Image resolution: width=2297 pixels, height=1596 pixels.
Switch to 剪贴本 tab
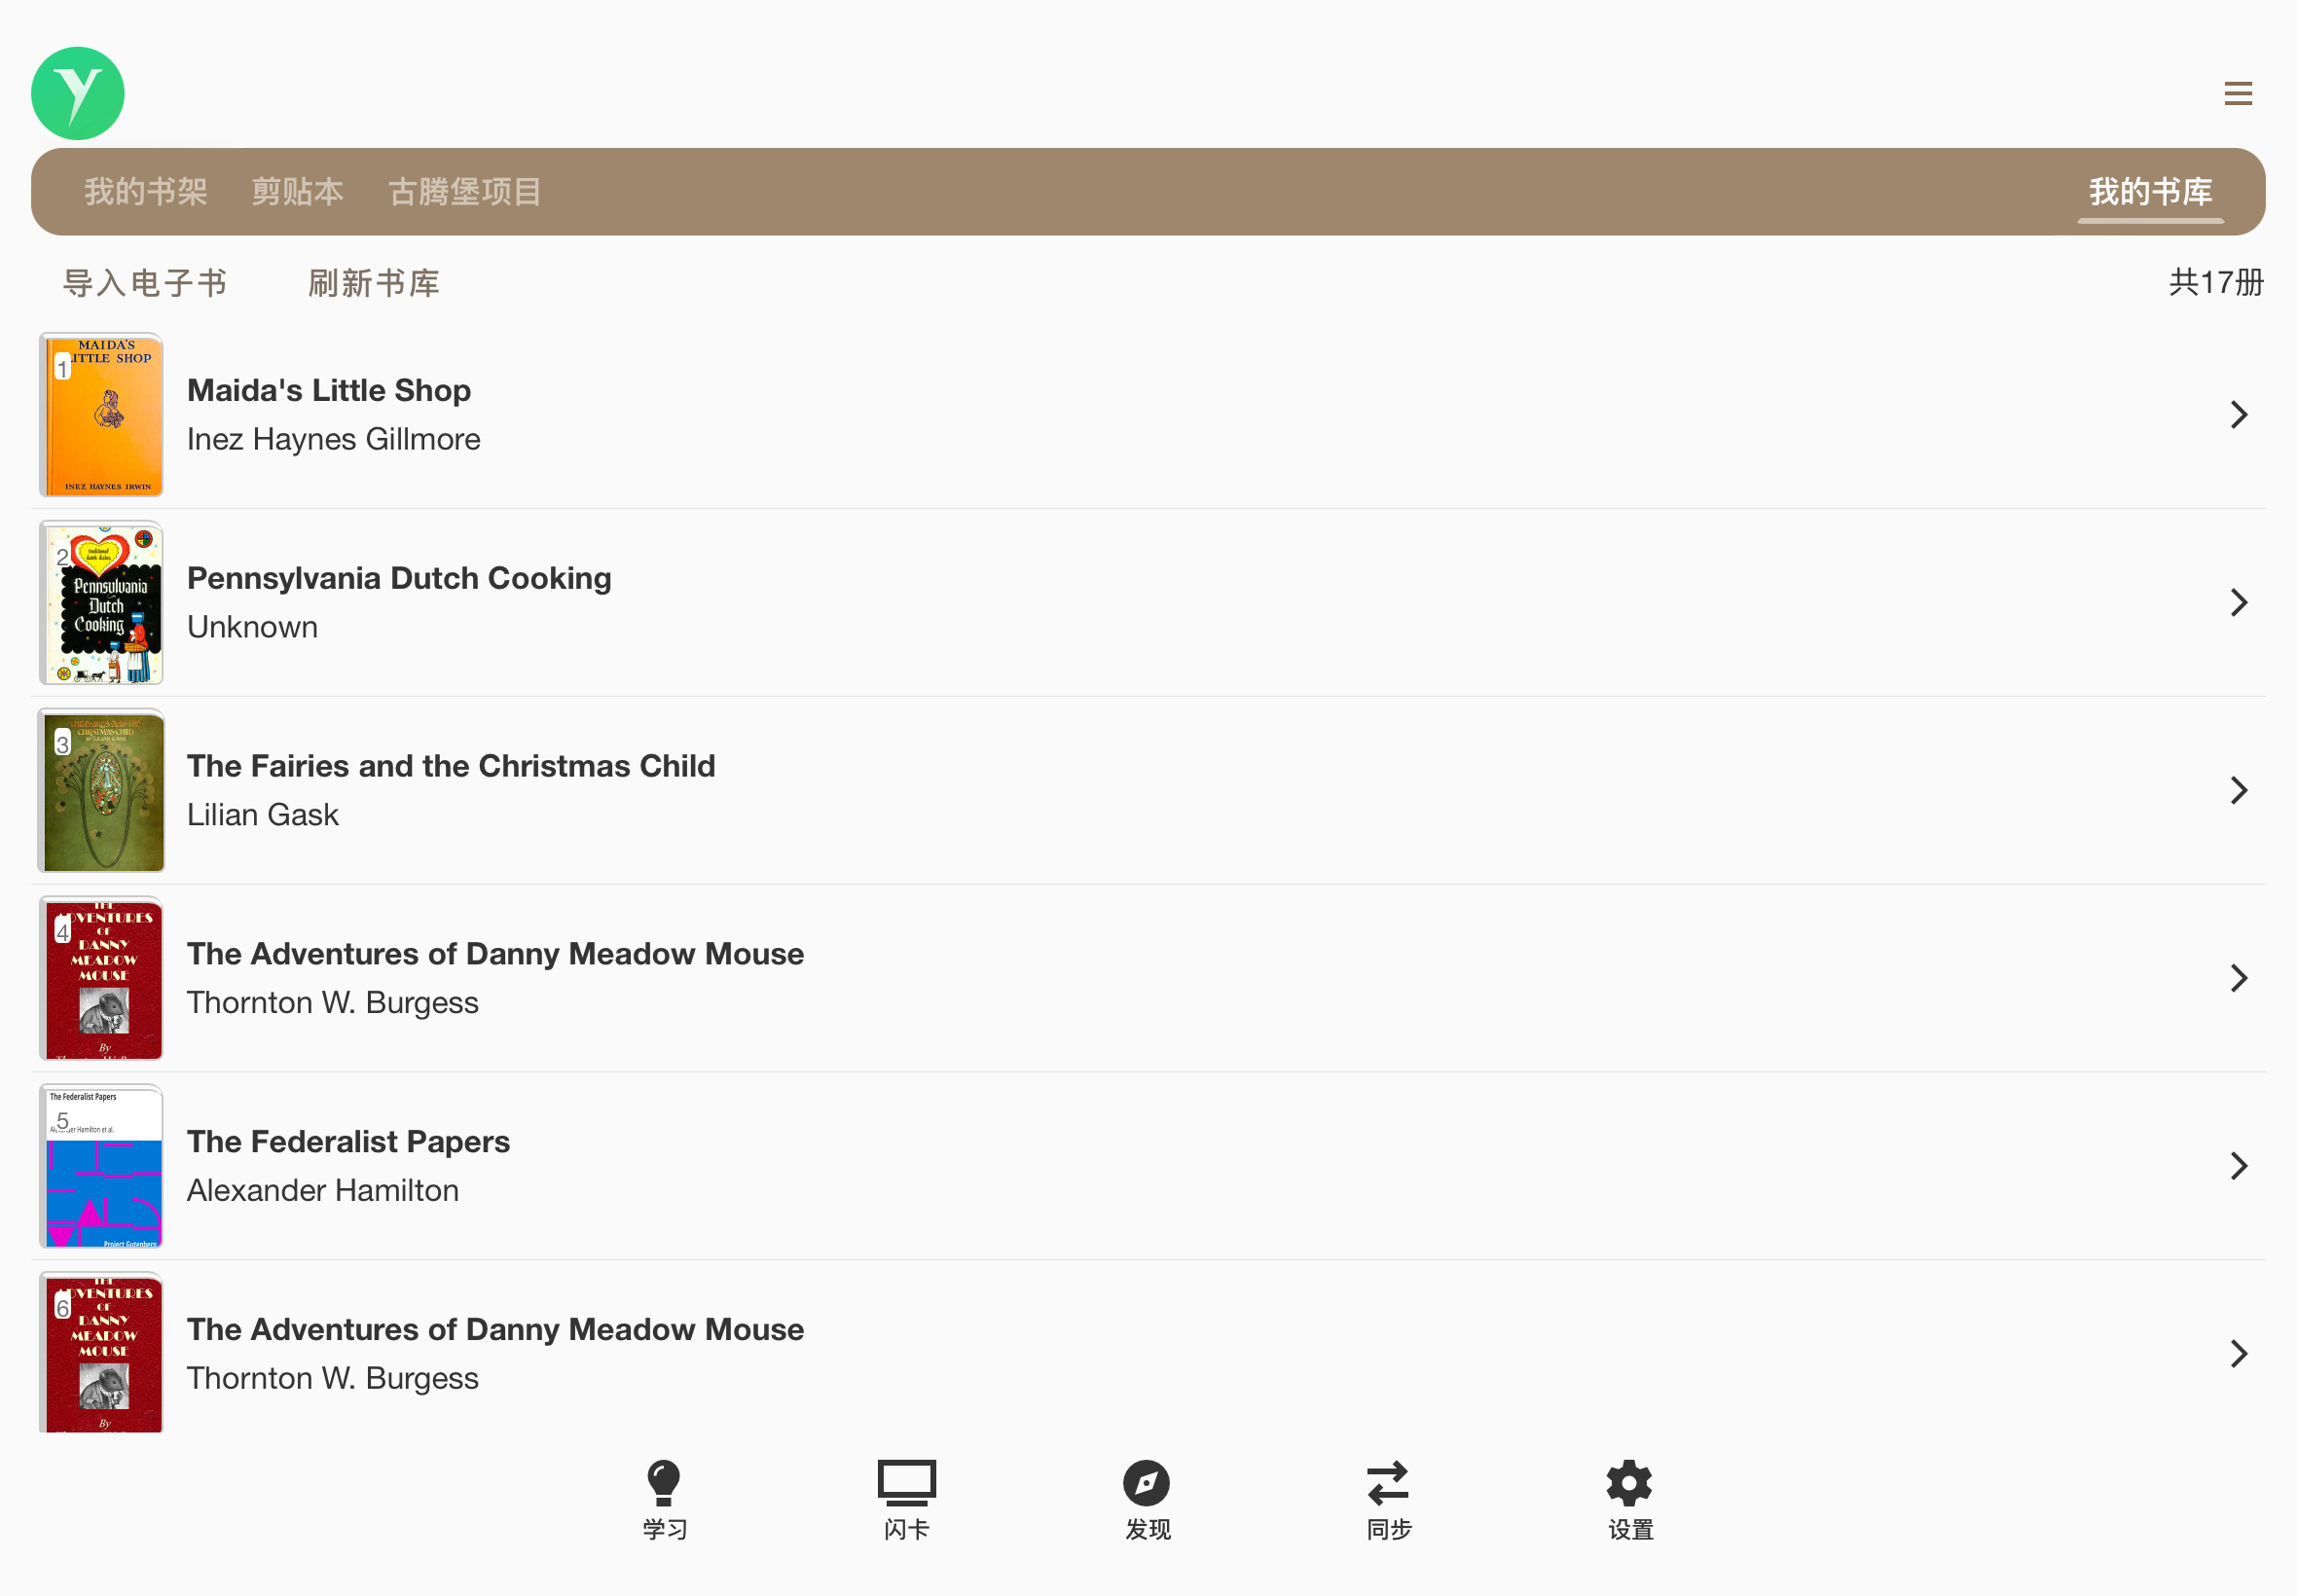[297, 190]
